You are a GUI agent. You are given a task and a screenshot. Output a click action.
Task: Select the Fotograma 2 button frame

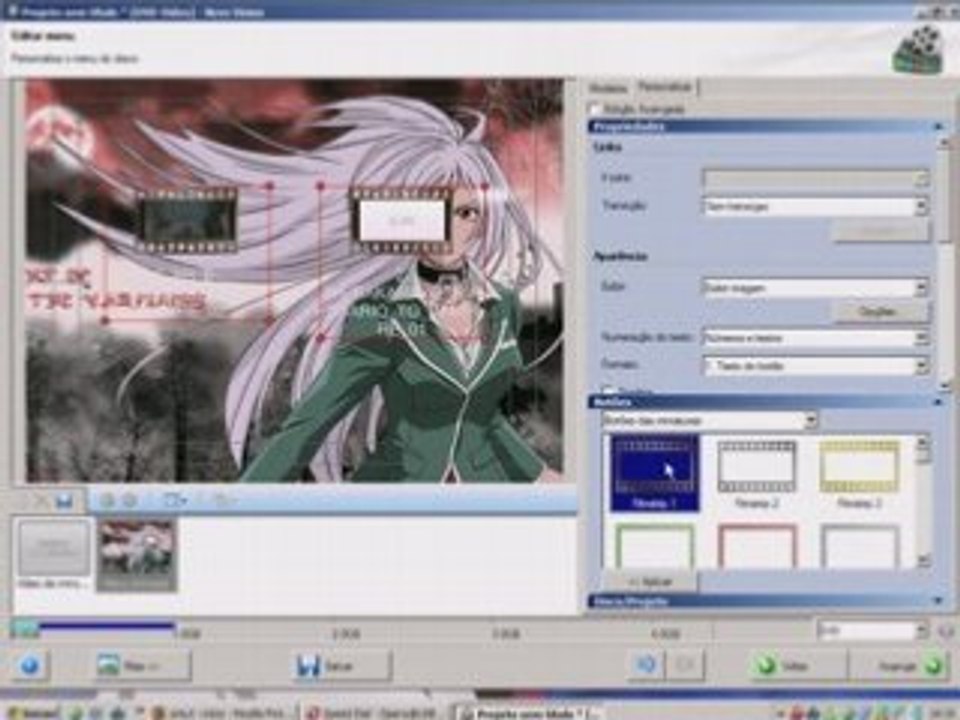pyautogui.click(x=757, y=473)
